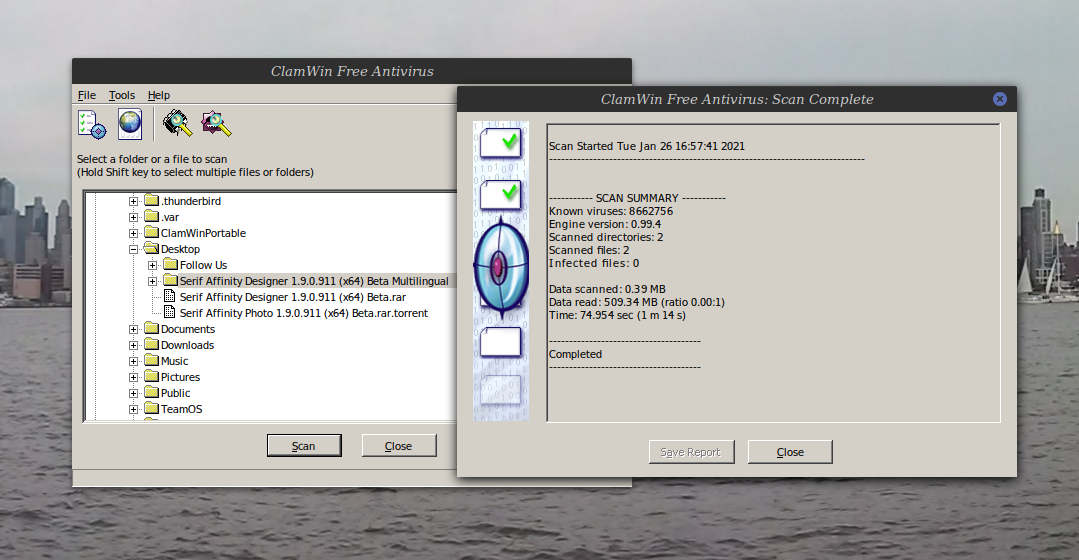
Task: Open the Help menu
Action: coord(158,95)
